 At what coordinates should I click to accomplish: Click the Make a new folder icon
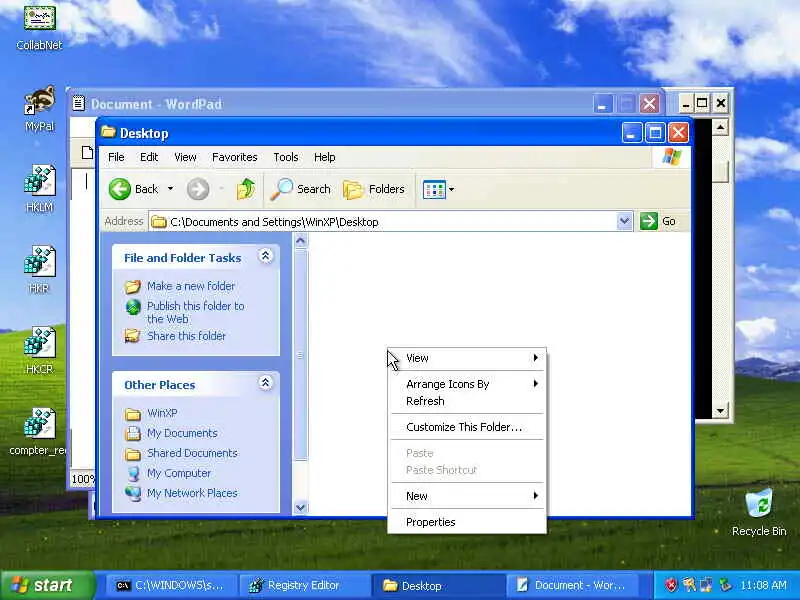point(132,286)
